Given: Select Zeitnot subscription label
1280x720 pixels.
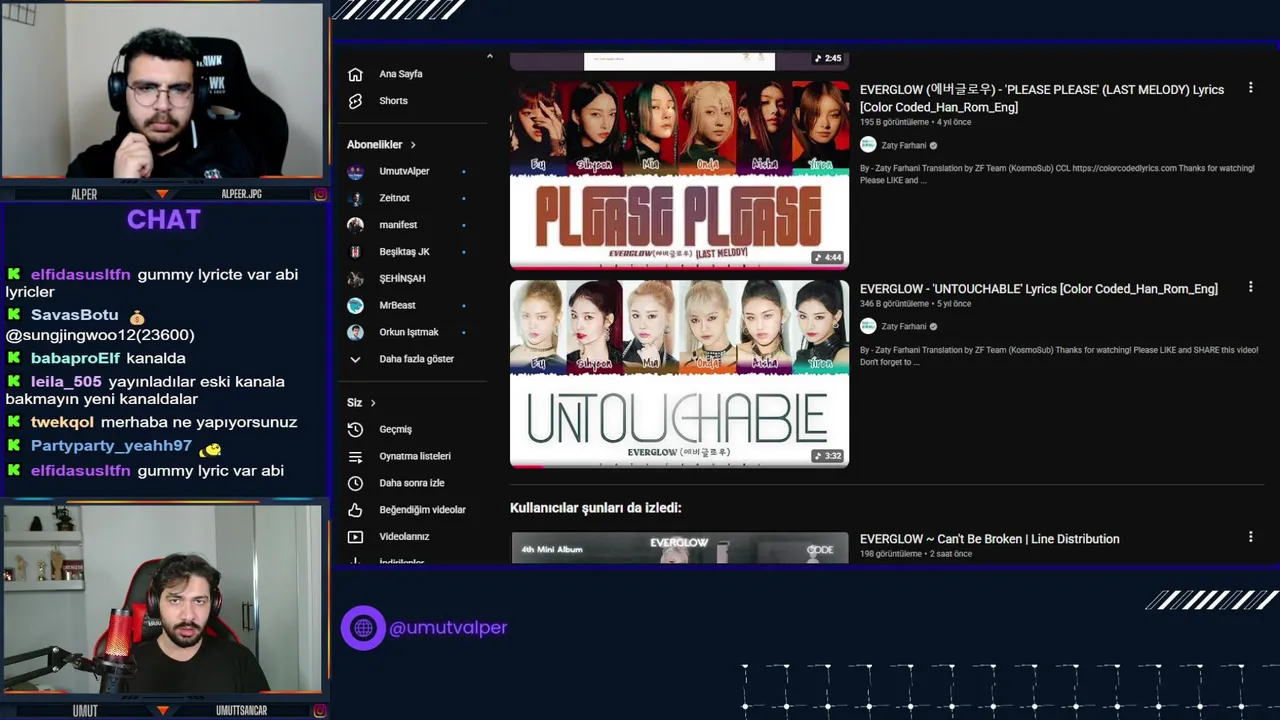Looking at the screenshot, I should click(394, 198).
